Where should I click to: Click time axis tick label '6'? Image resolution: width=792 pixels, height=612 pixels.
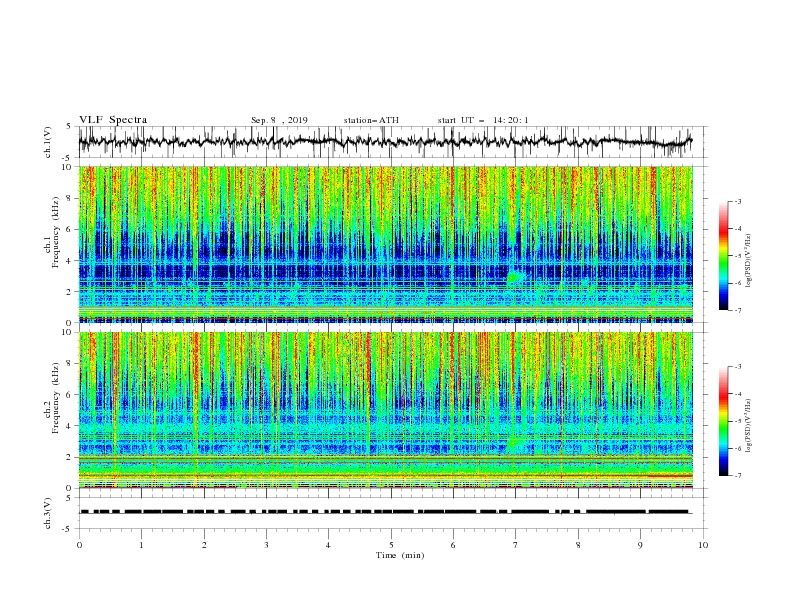click(453, 545)
